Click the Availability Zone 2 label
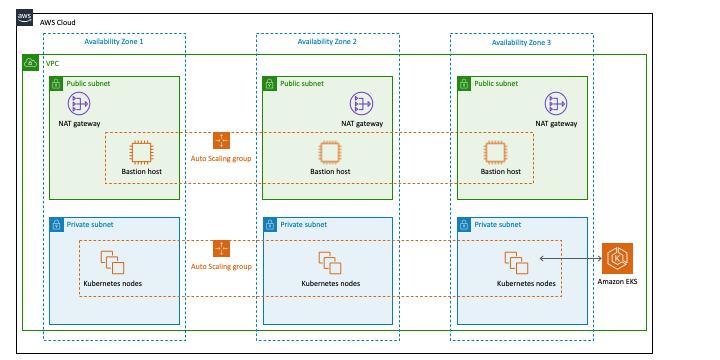Viewport: 720px width, 360px height. 327,41
